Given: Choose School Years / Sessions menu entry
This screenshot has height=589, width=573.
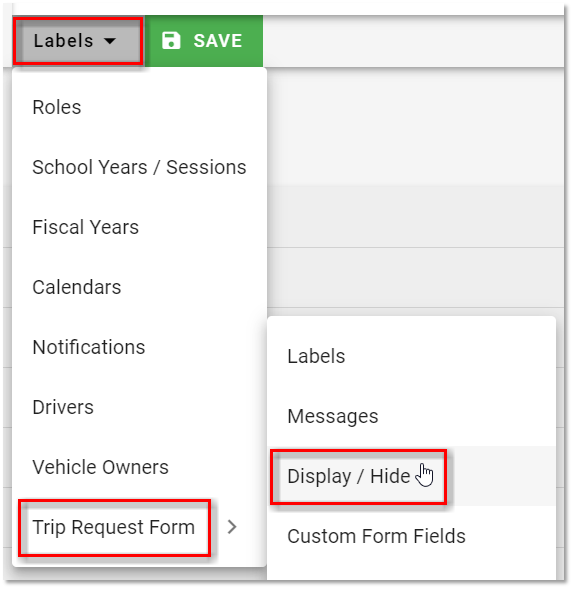Looking at the screenshot, I should pos(139,167).
